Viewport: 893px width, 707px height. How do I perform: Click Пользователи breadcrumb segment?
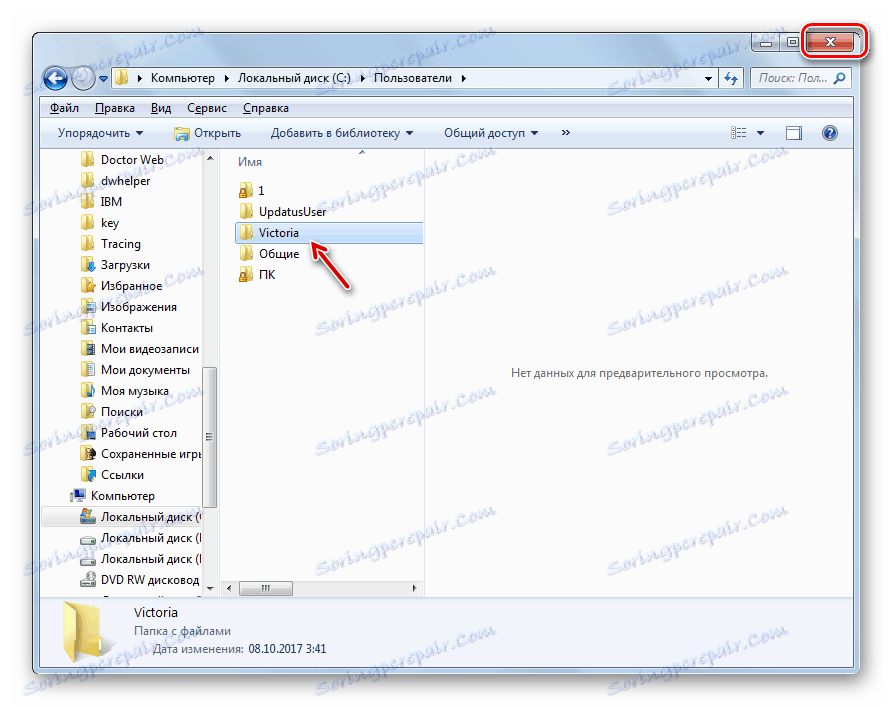(412, 78)
